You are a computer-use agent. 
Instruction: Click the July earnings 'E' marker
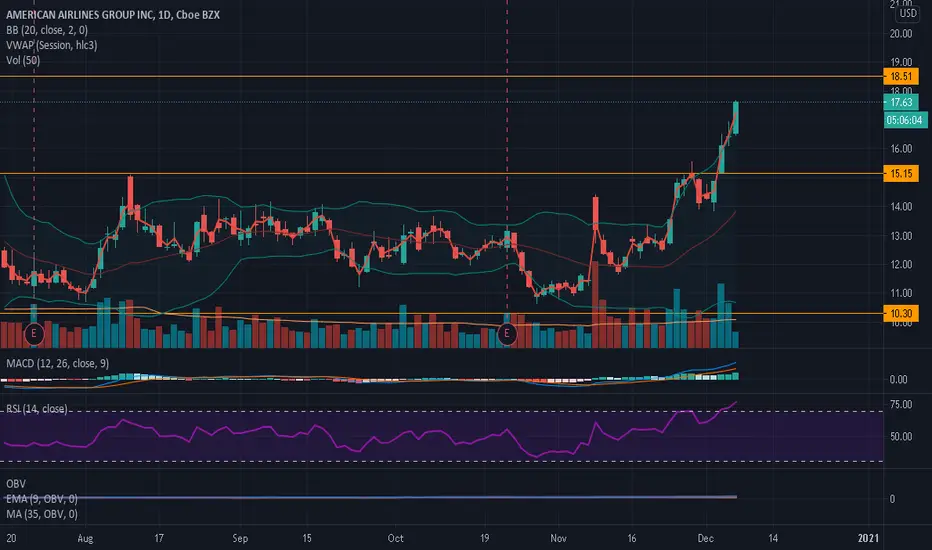pos(34,334)
